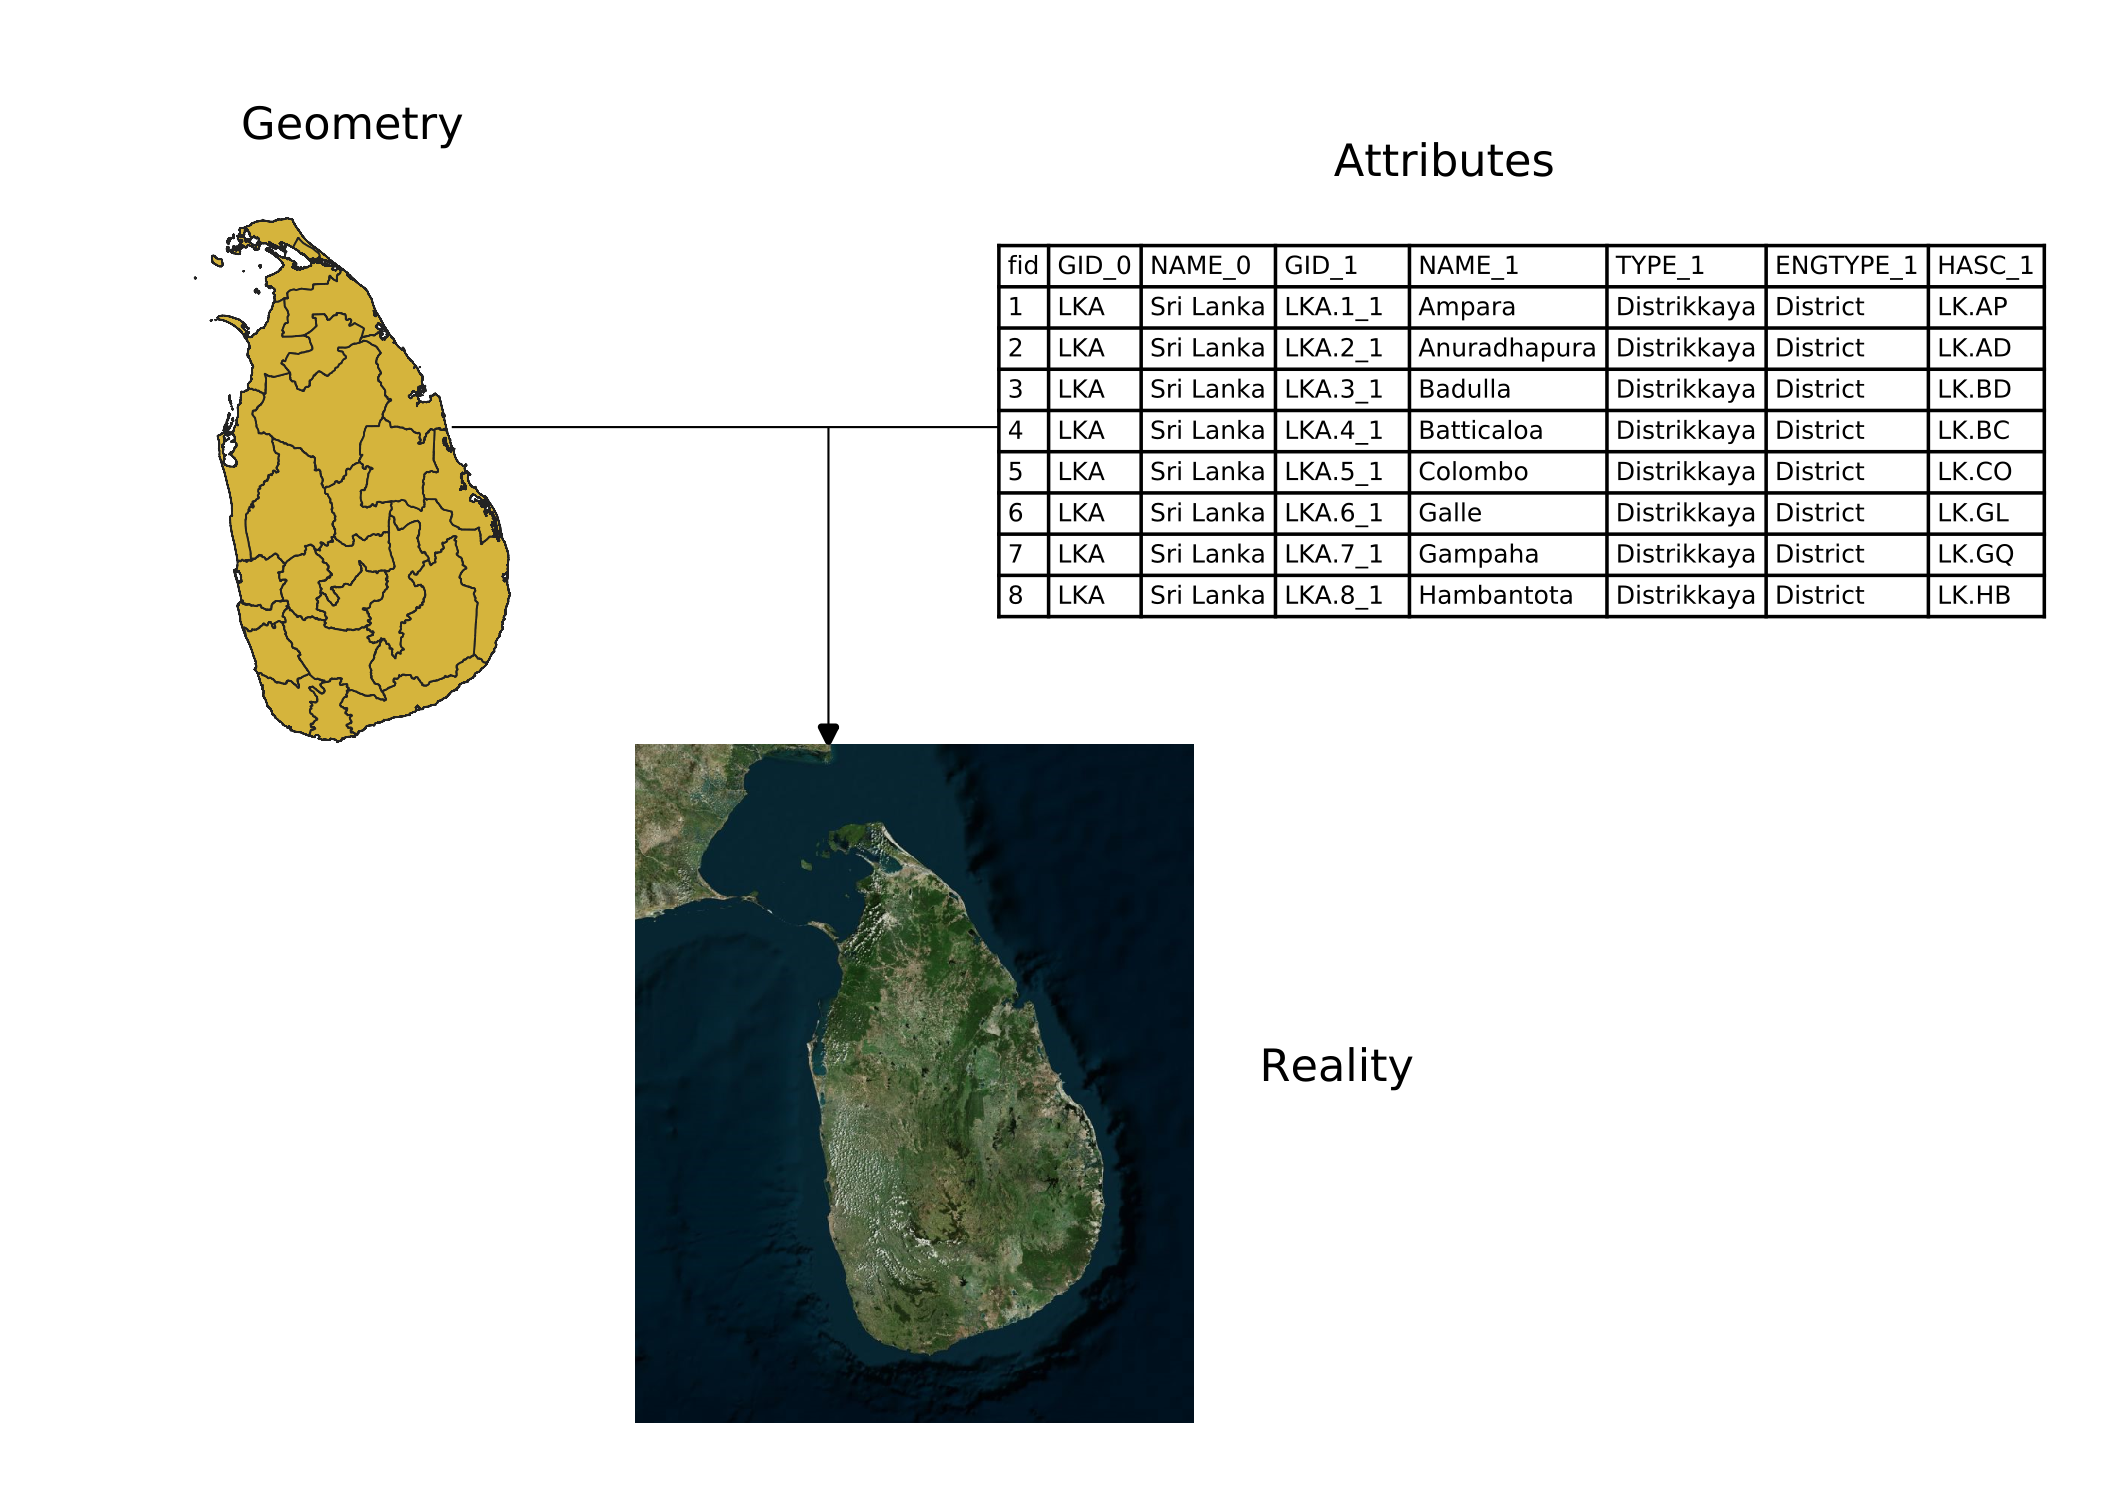Click fid value 8 in Hambantota row
This screenshot has height=1488, width=2104.
point(1023,596)
